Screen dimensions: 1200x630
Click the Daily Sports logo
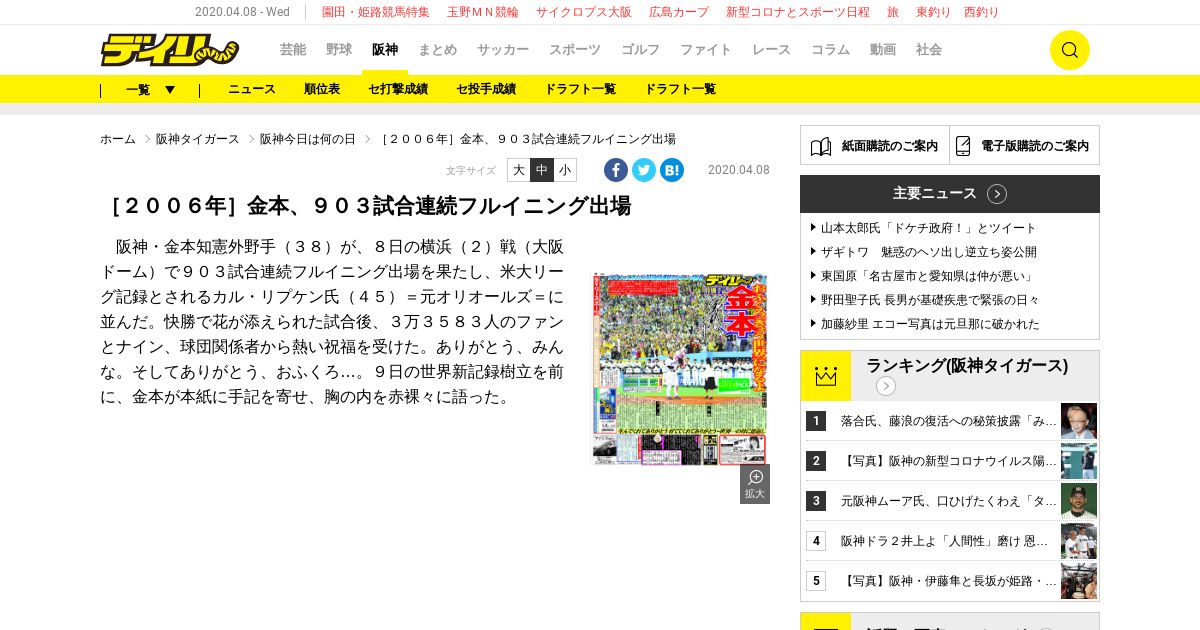coord(169,50)
